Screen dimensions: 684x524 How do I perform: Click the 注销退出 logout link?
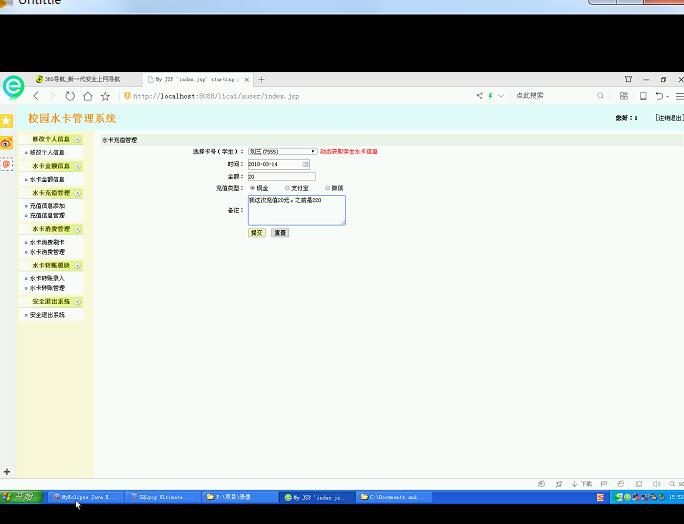(670, 118)
